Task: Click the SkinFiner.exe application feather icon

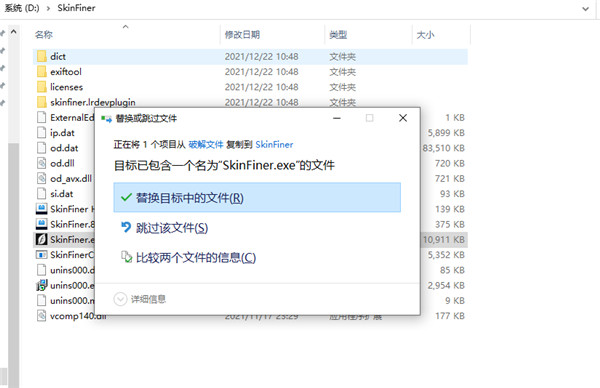Action: 41,239
